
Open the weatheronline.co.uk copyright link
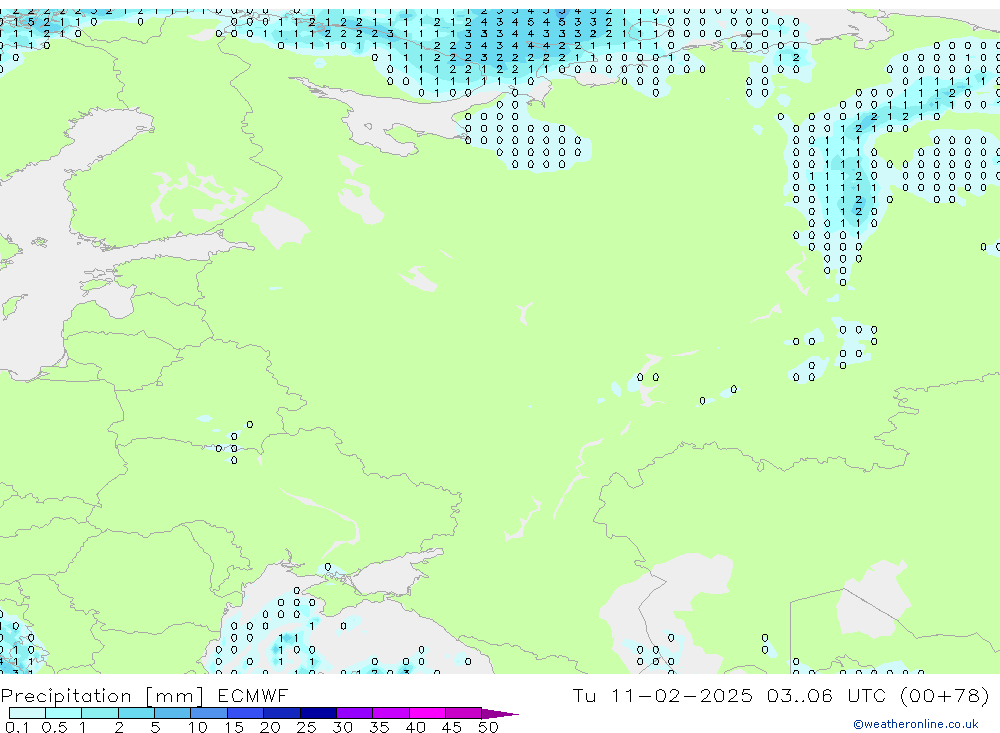click(916, 724)
